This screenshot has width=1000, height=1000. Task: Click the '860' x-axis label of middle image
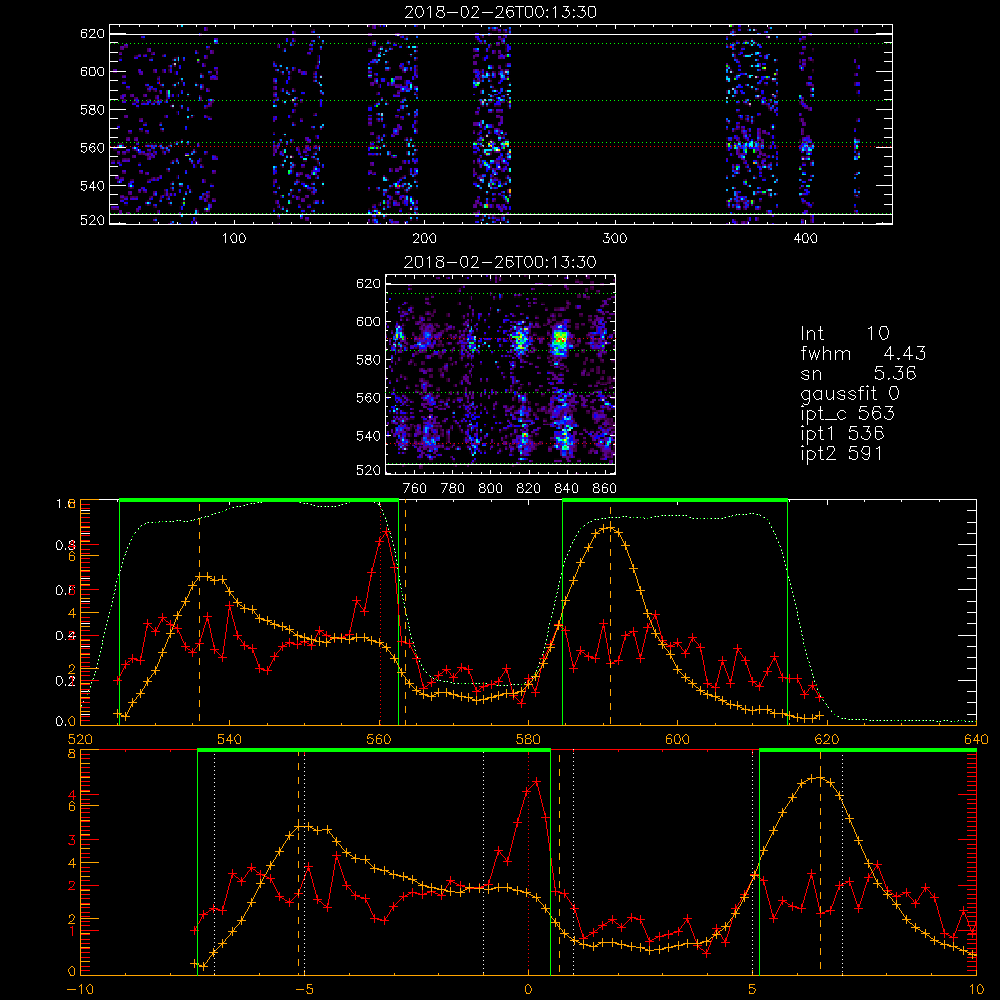604,489
